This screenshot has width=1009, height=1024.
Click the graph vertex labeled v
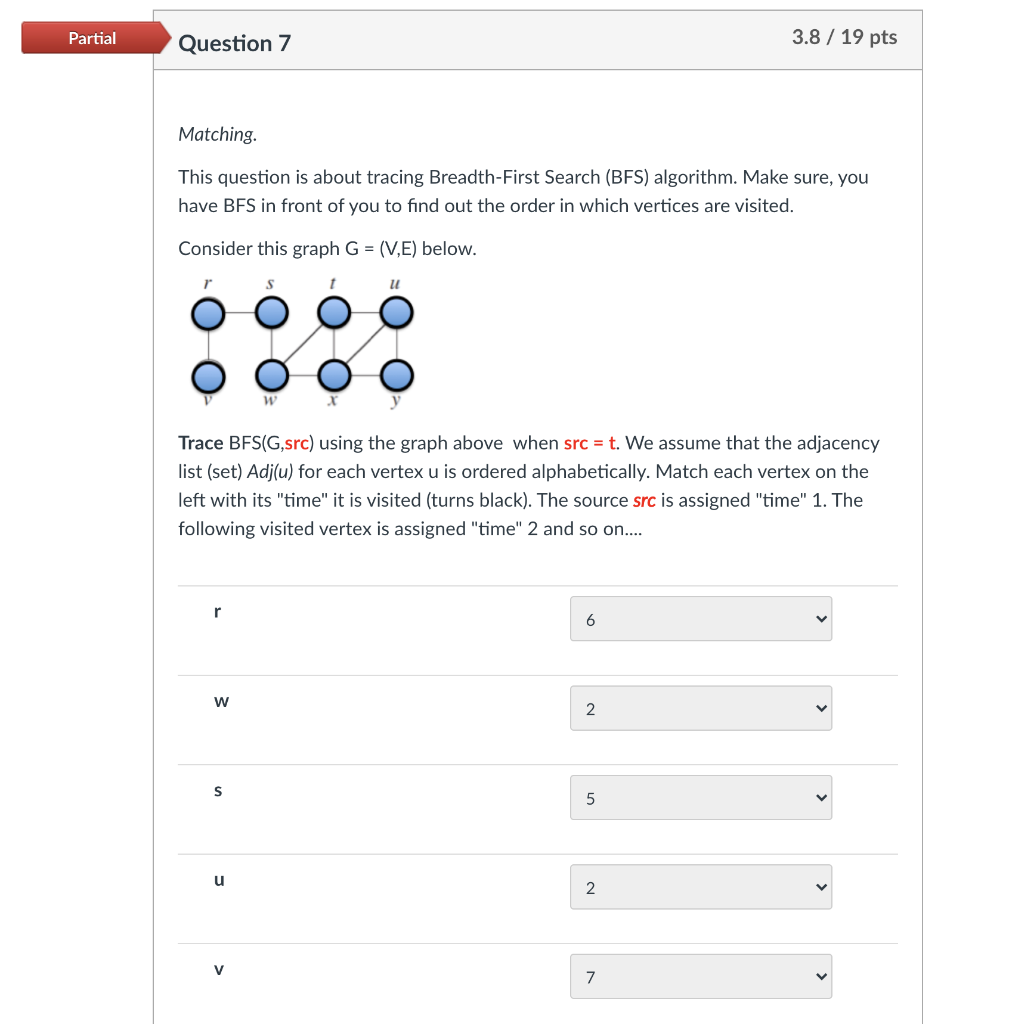tap(208, 377)
